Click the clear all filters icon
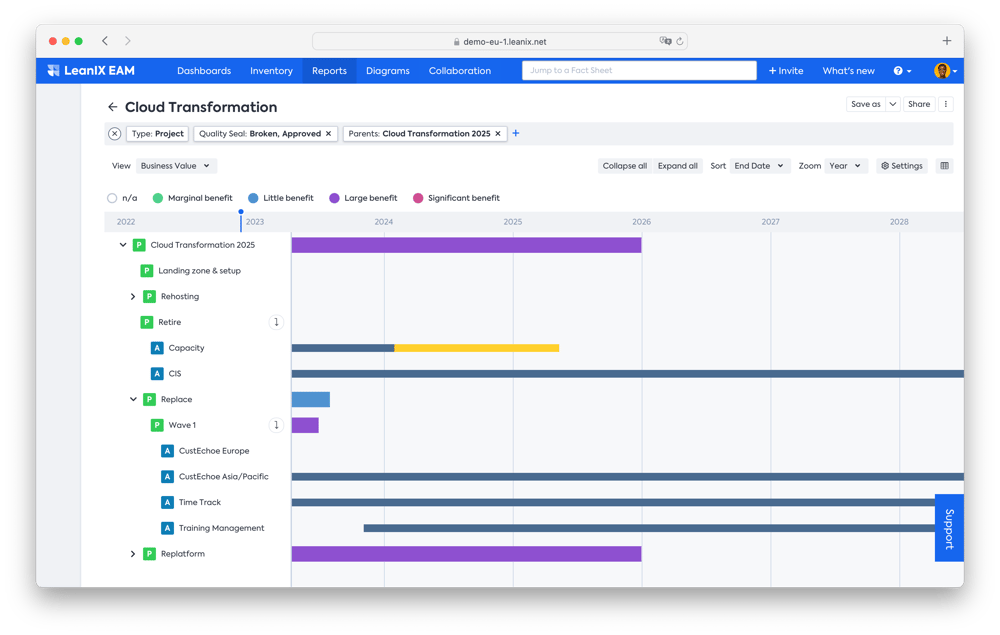The image size is (1000, 635). pyautogui.click(x=114, y=132)
